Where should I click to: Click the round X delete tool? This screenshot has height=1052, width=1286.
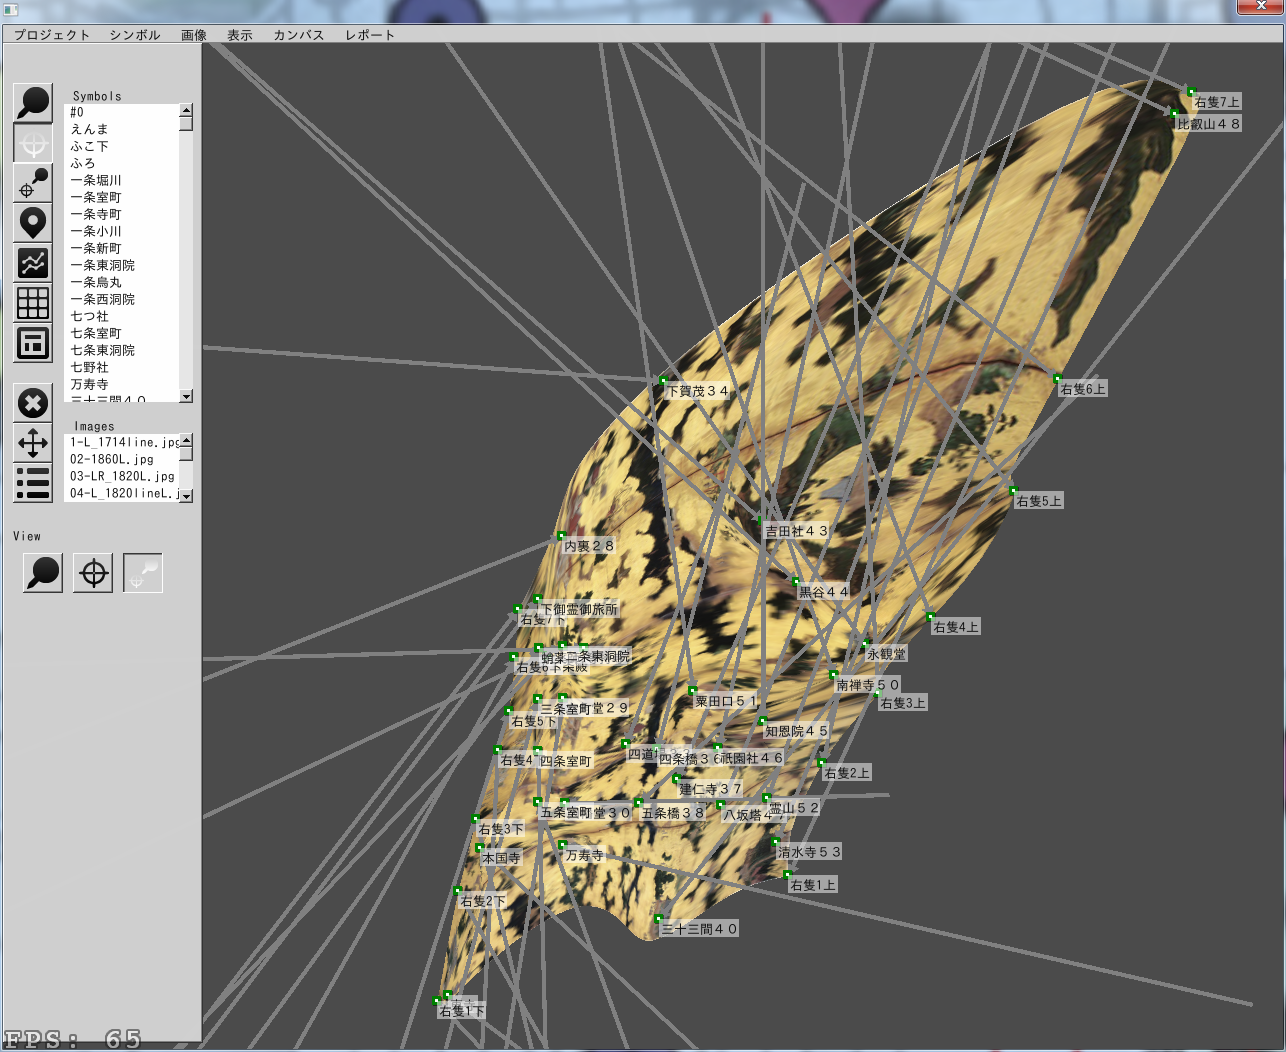tap(33, 403)
